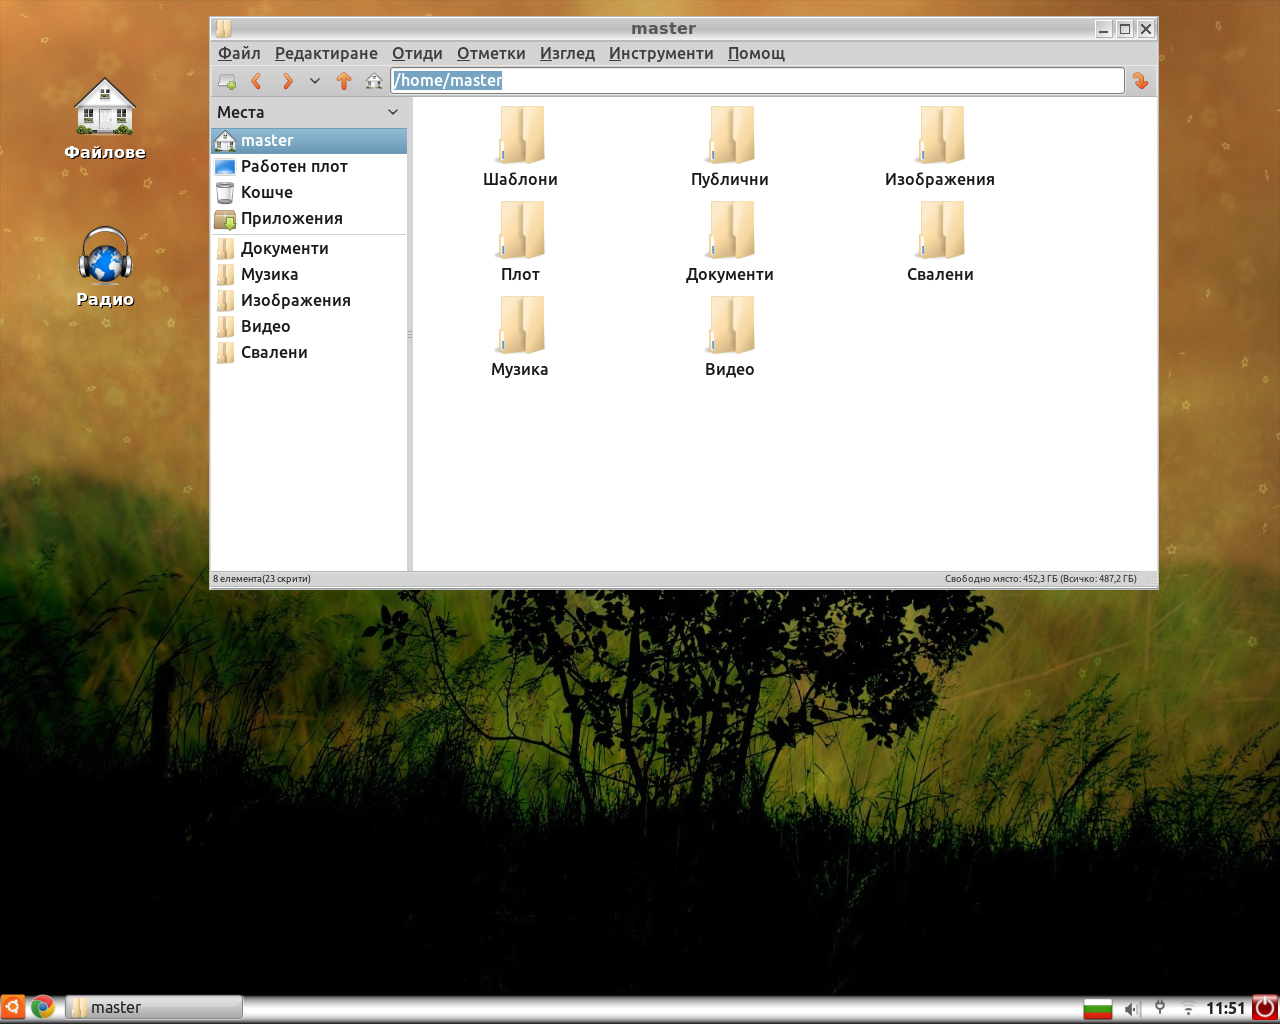Click the side pane splitter handle

pos(410,334)
